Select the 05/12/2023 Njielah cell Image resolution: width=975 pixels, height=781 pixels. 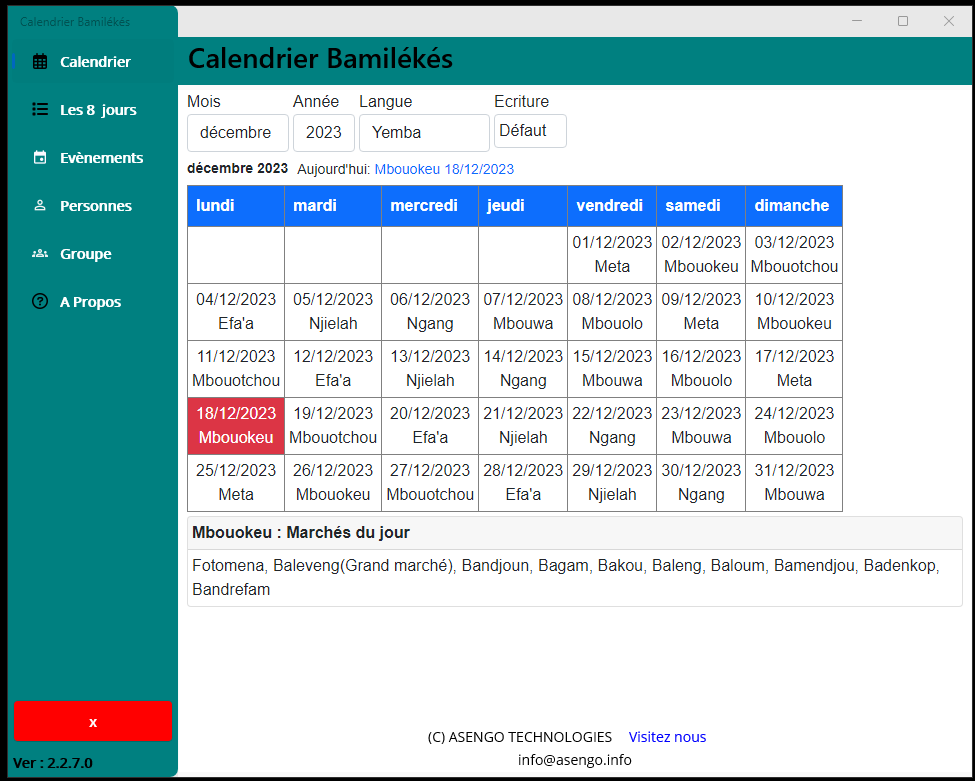(333, 312)
